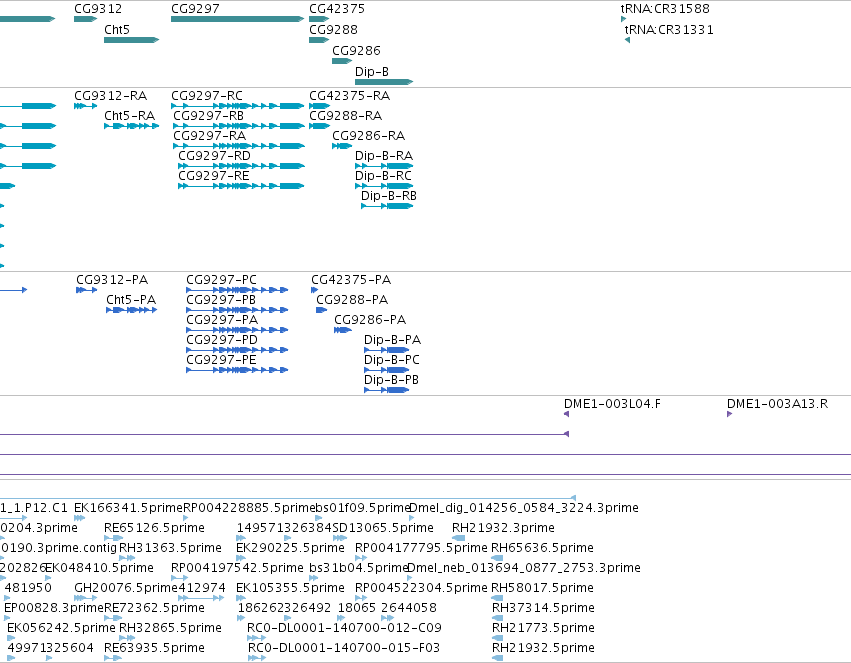Select EST bs01f09.5prime
Screen dimensions: 851x663
[363, 508]
